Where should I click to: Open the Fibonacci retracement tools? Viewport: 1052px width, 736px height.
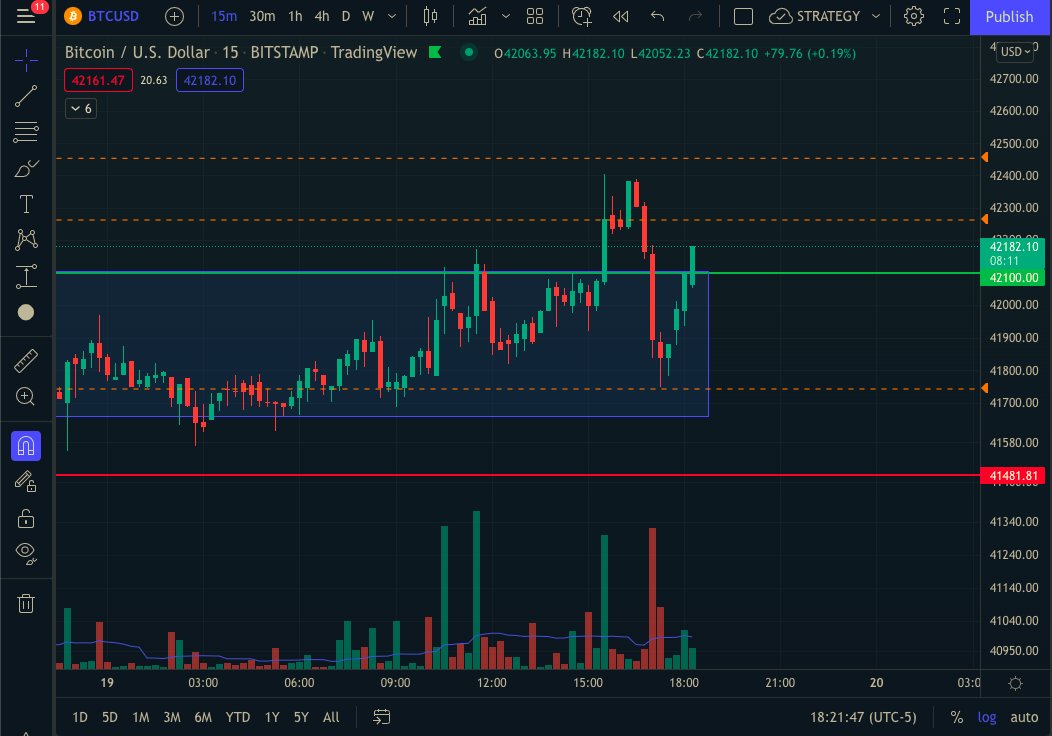click(26, 132)
